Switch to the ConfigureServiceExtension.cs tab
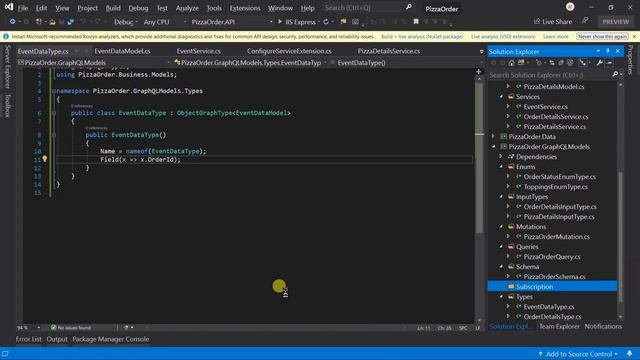The width and height of the screenshot is (640, 360). coord(289,51)
